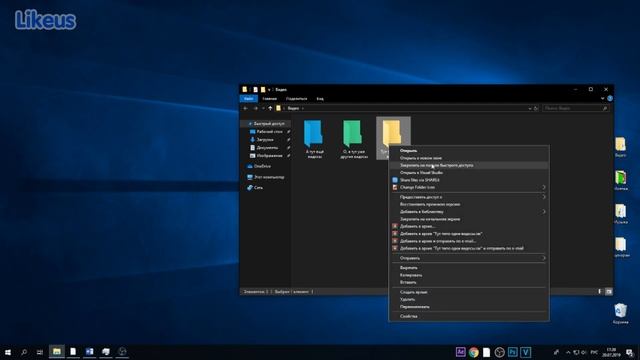The width and height of the screenshot is (640, 360).
Task: Choose Добавить в архив... in the context menu
Action: pyautogui.click(x=469, y=227)
